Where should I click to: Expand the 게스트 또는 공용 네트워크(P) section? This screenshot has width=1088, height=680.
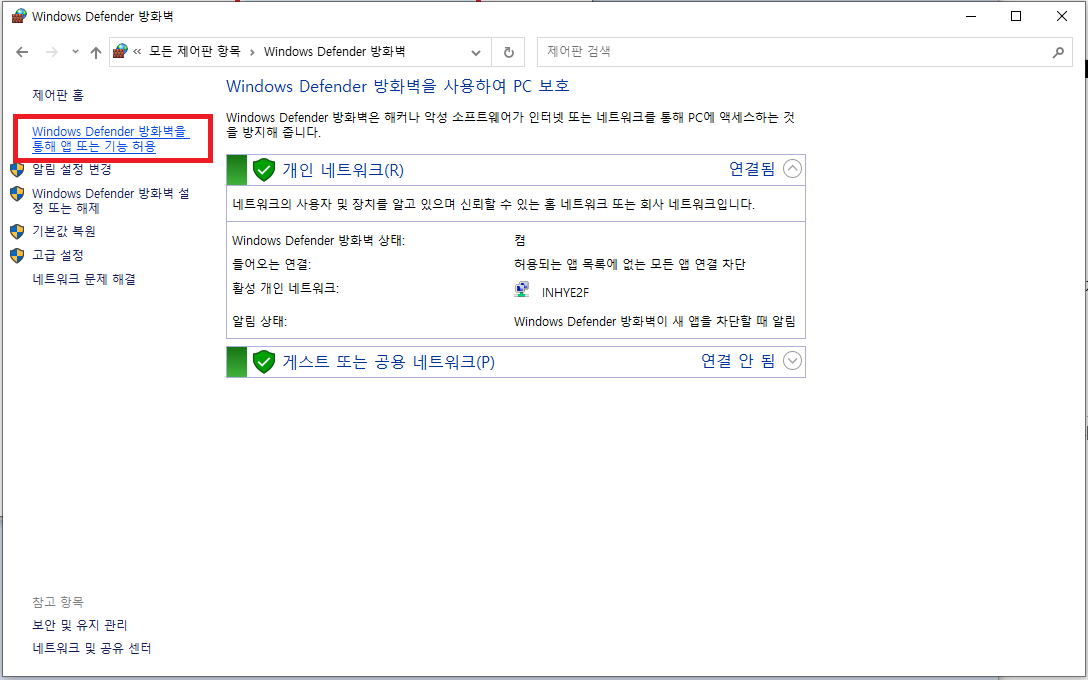pyautogui.click(x=792, y=361)
